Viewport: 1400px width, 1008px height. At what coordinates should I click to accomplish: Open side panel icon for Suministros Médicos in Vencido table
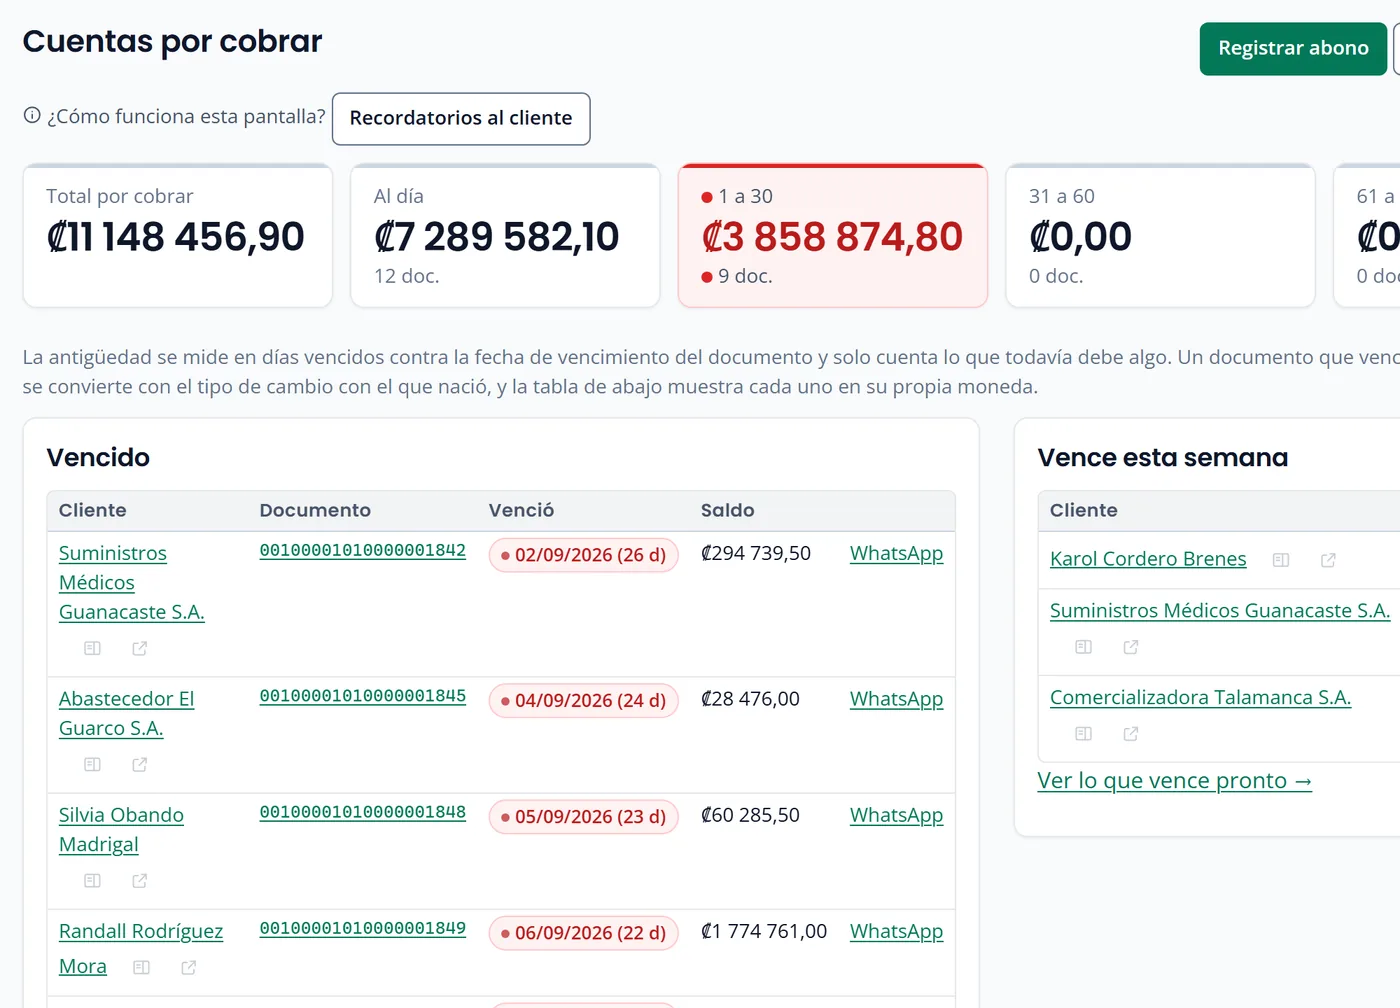[x=92, y=648]
